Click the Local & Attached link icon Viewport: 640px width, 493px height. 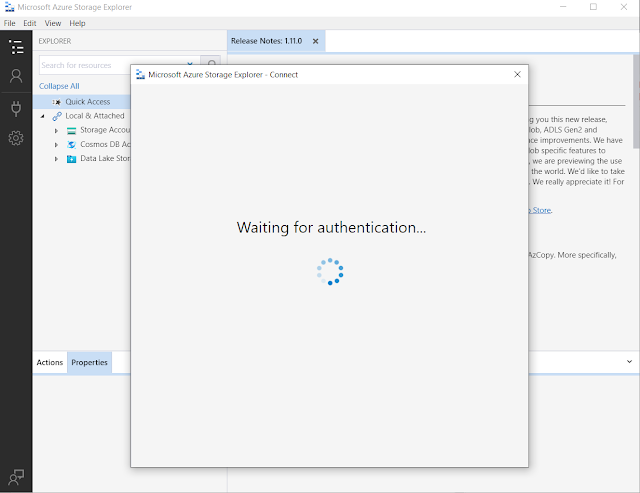pyautogui.click(x=57, y=116)
